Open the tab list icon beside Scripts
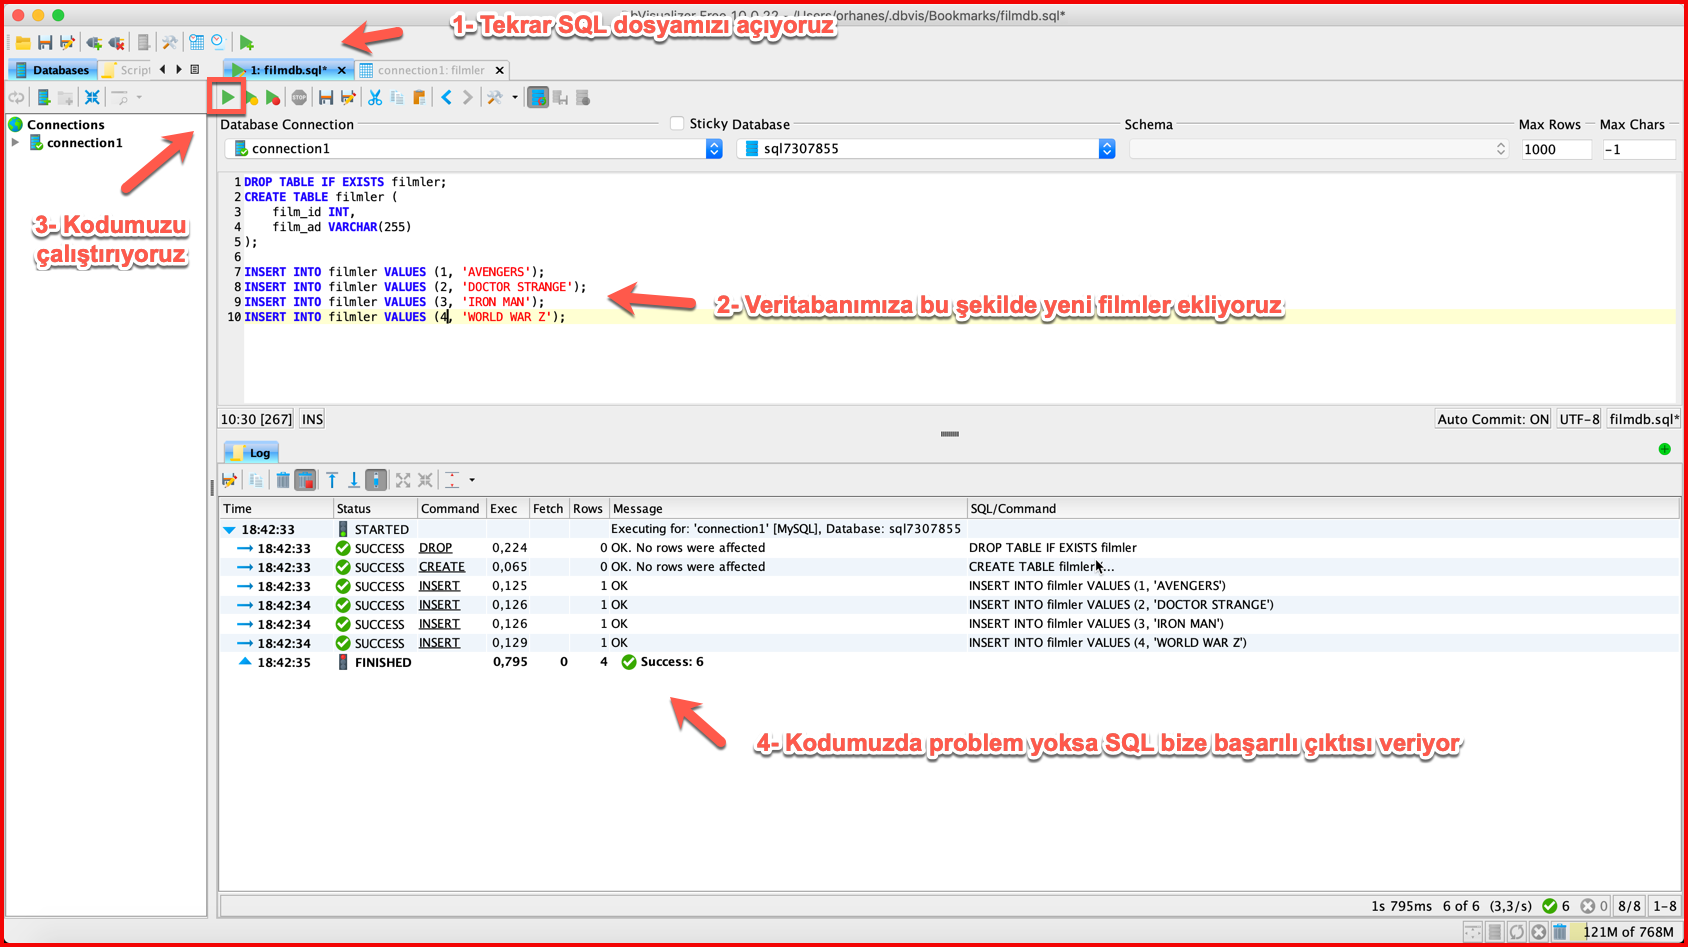1688x947 pixels. [195, 70]
